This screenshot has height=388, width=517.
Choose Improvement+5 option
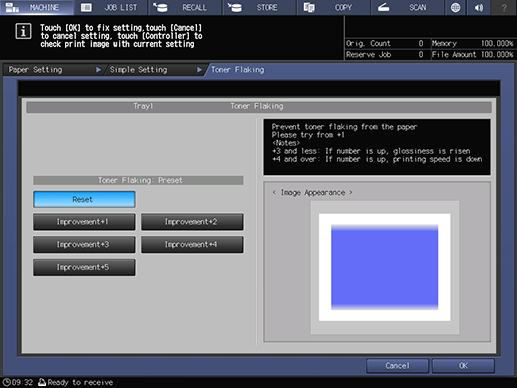pyautogui.click(x=84, y=267)
